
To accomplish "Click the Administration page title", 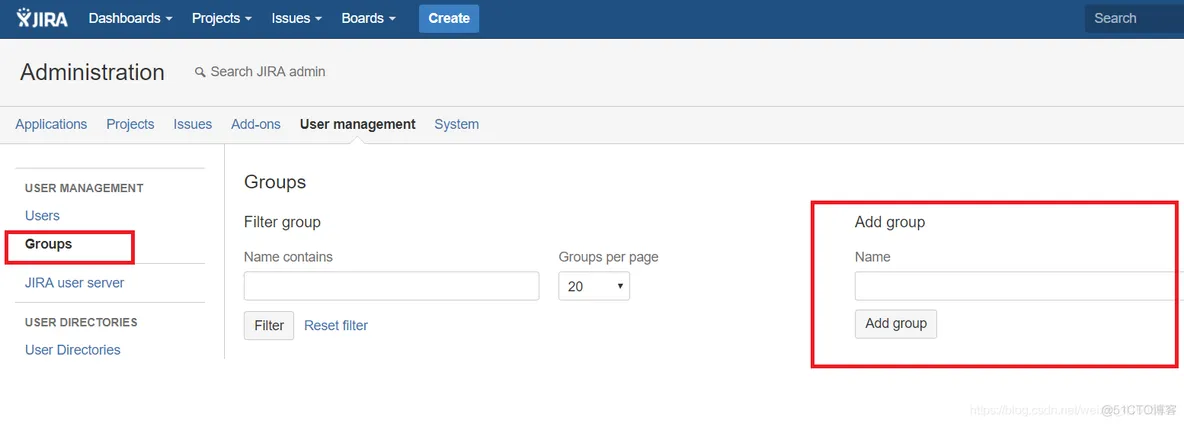I will click(x=92, y=72).
